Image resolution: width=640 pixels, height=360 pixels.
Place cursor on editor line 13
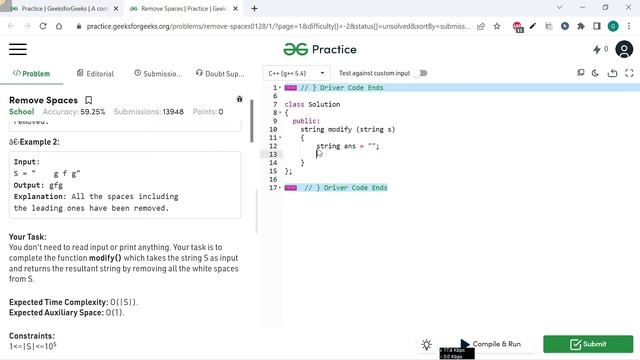[461, 154]
